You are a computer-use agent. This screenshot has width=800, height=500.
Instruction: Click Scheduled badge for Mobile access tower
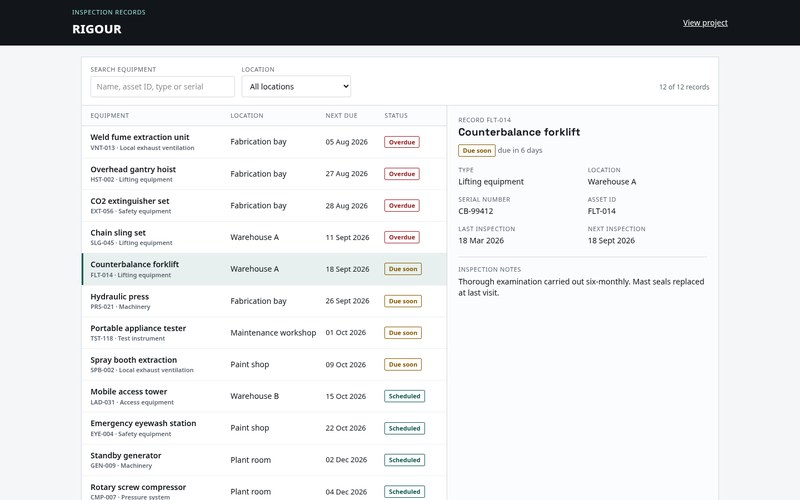point(405,396)
